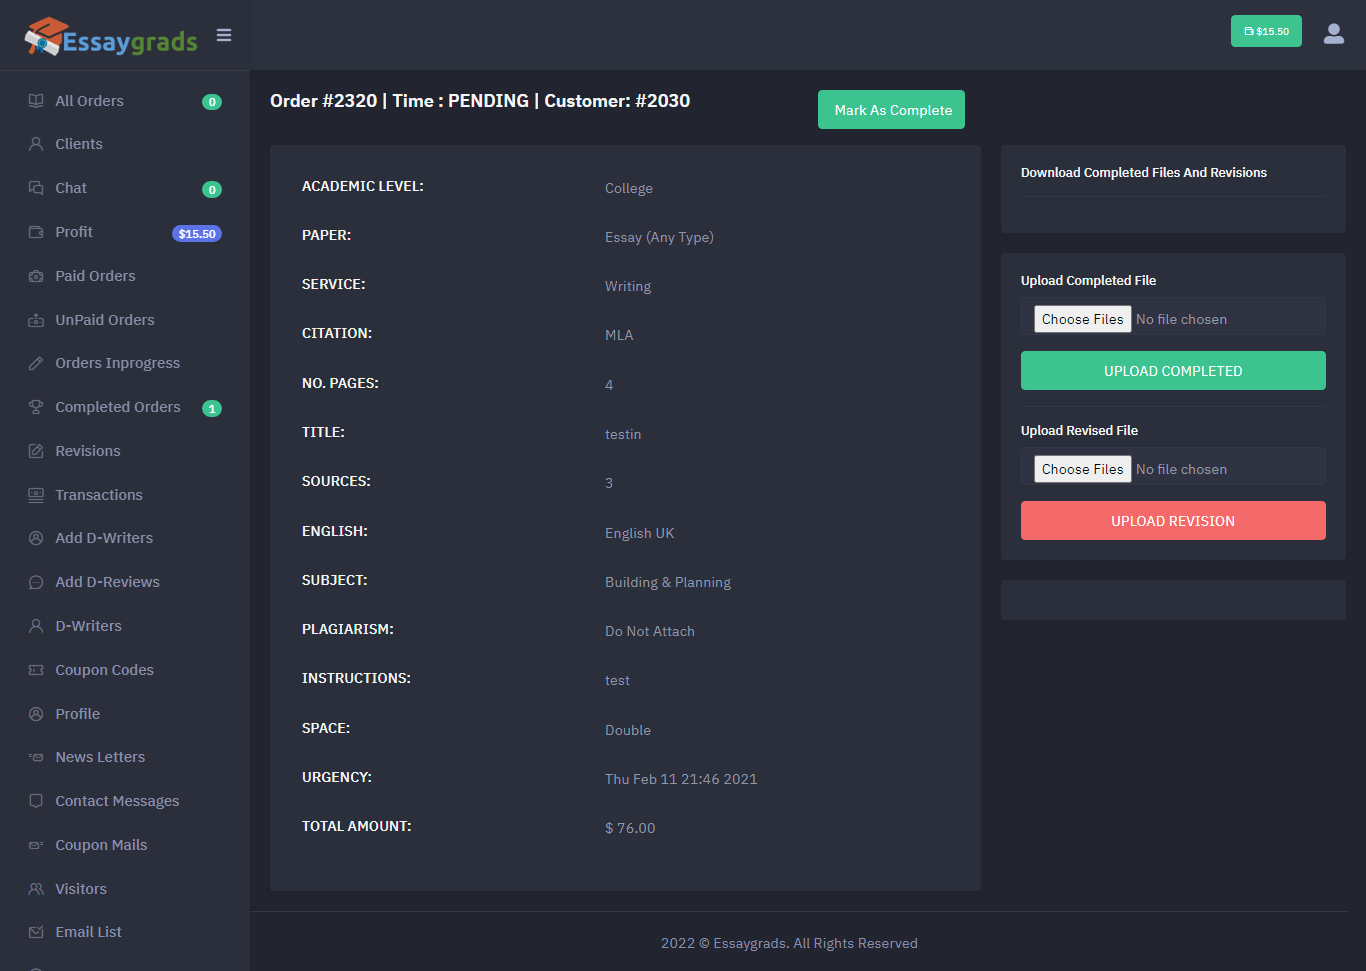1366x971 pixels.
Task: Click the red UPLOAD REVISION button
Action: pos(1172,521)
